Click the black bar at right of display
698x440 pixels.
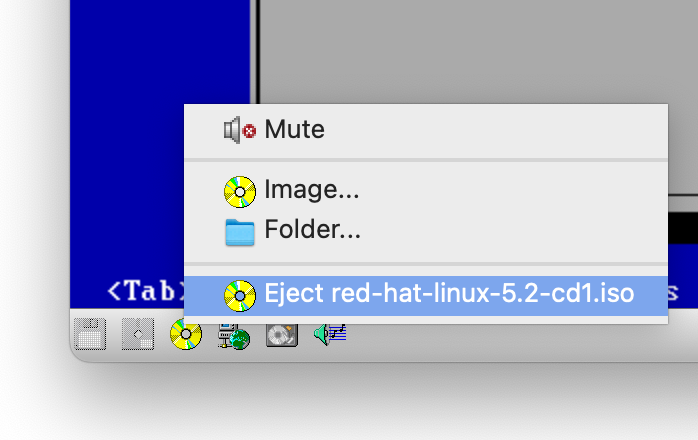coord(683,228)
